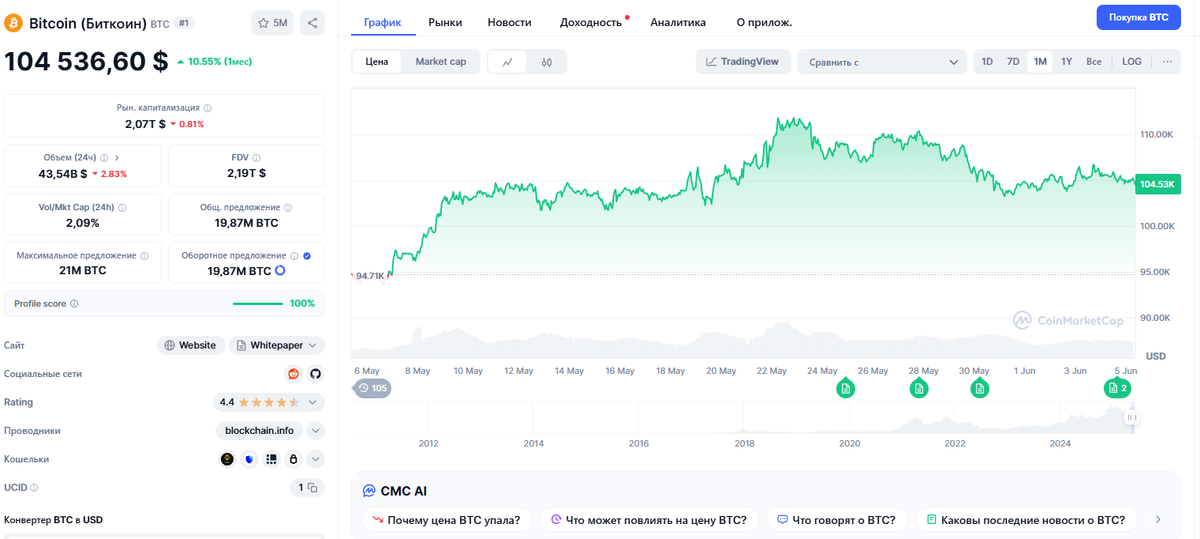Open Bitcoin's GitHub social link icon

click(315, 374)
